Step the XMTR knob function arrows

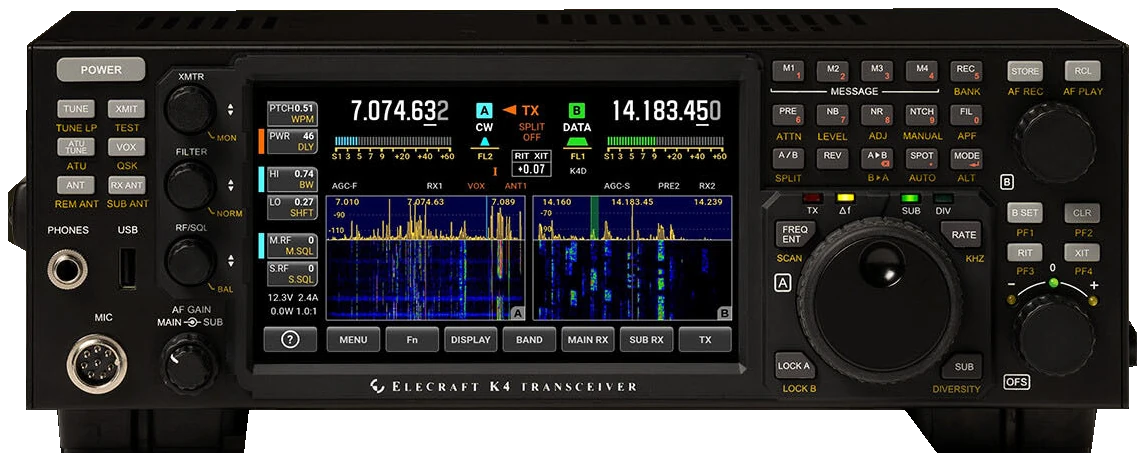coord(231,110)
